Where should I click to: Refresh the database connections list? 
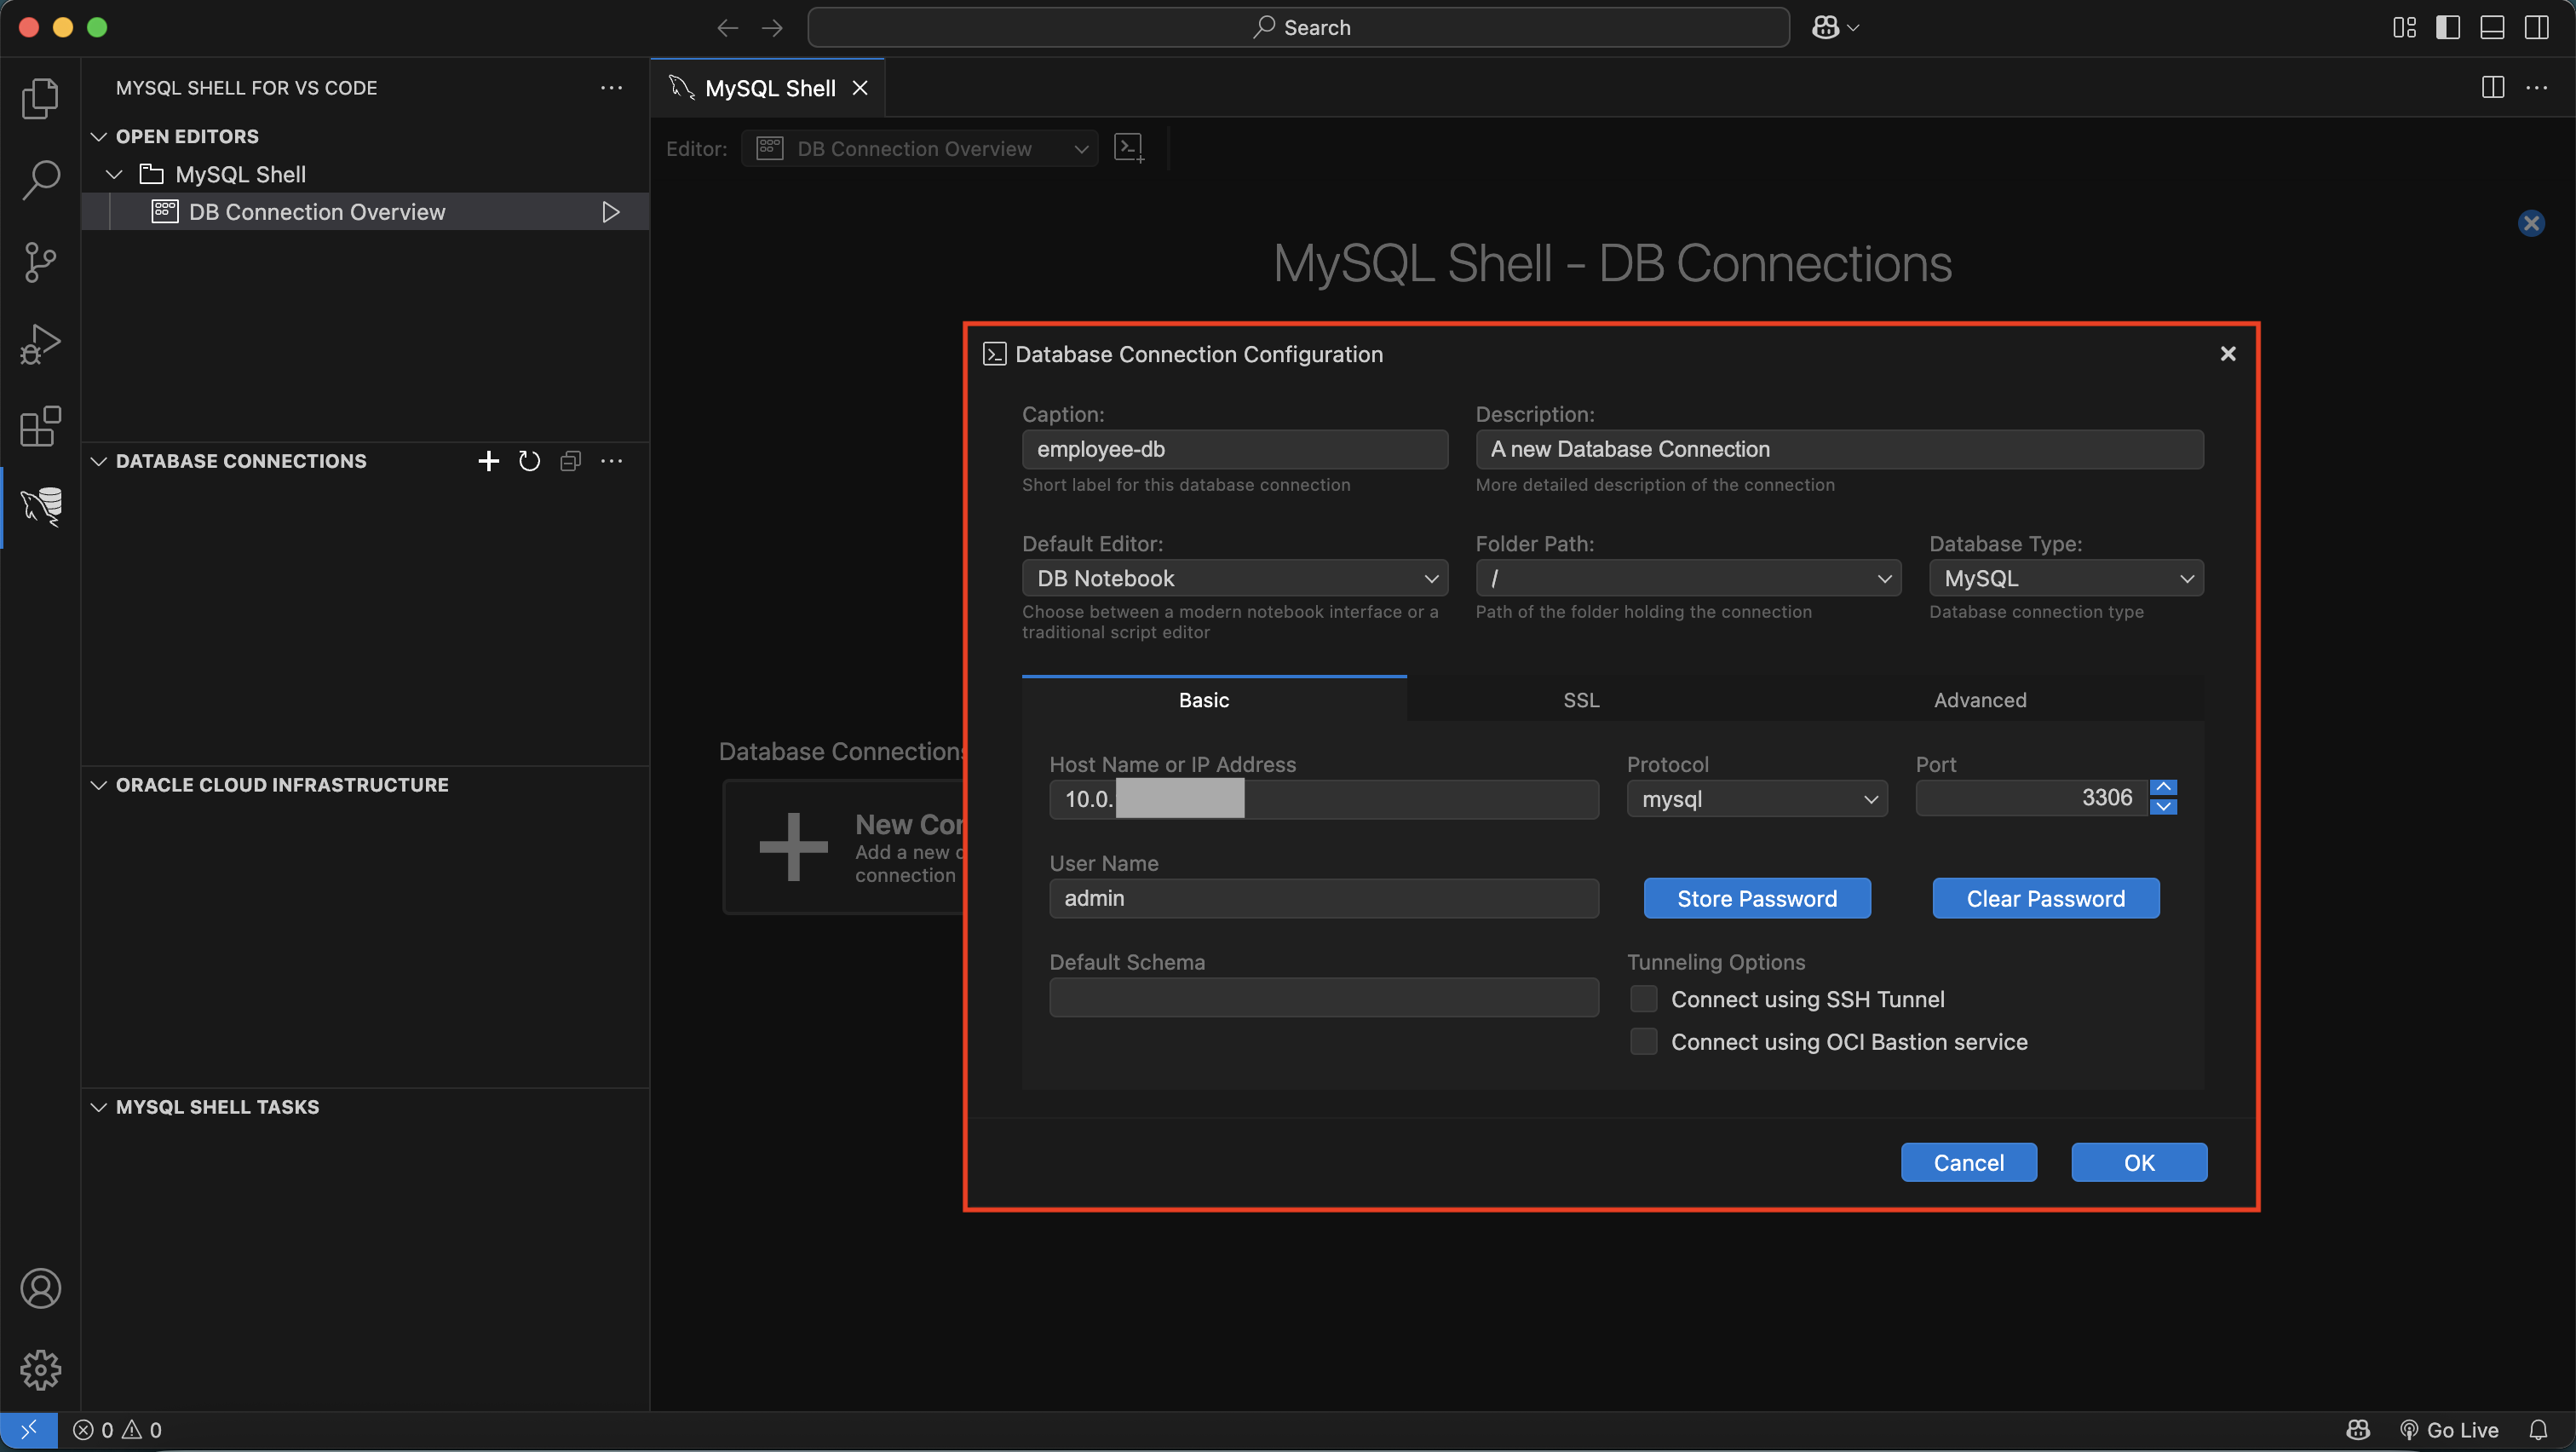click(529, 461)
